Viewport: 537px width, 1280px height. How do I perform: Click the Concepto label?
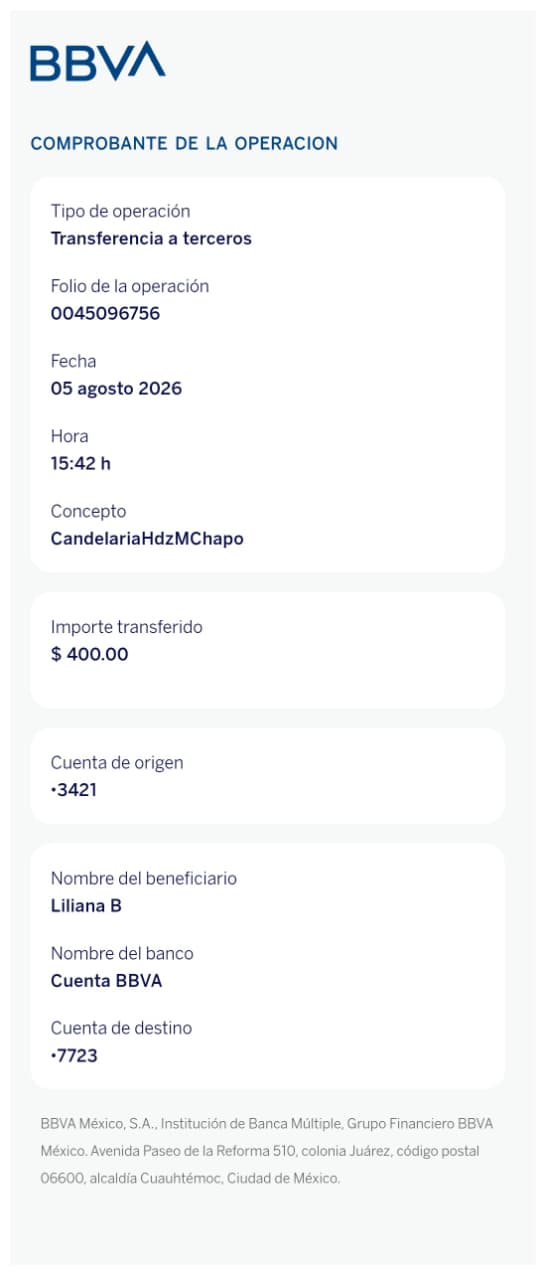88,511
